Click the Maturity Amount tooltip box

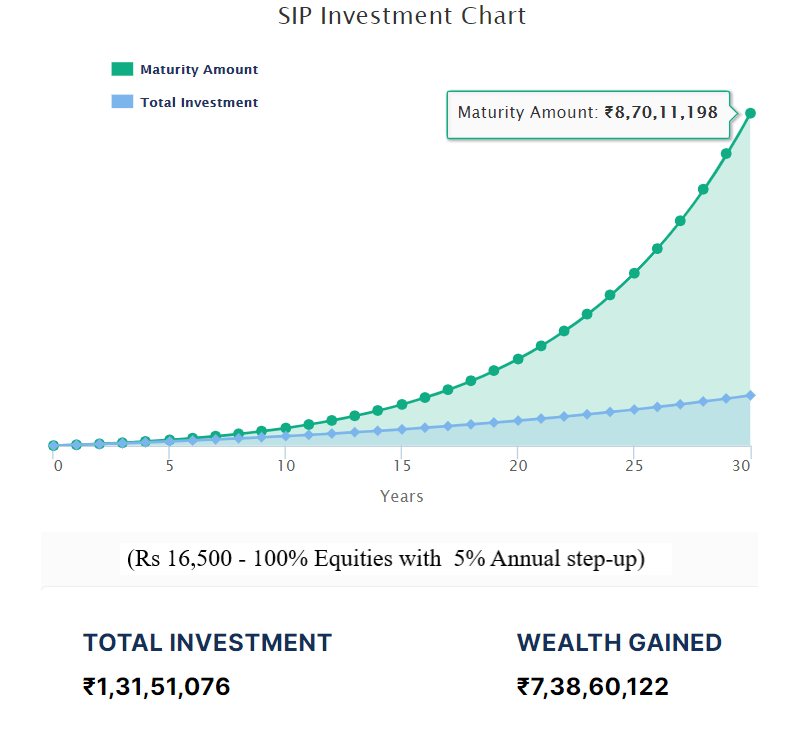[x=588, y=113]
